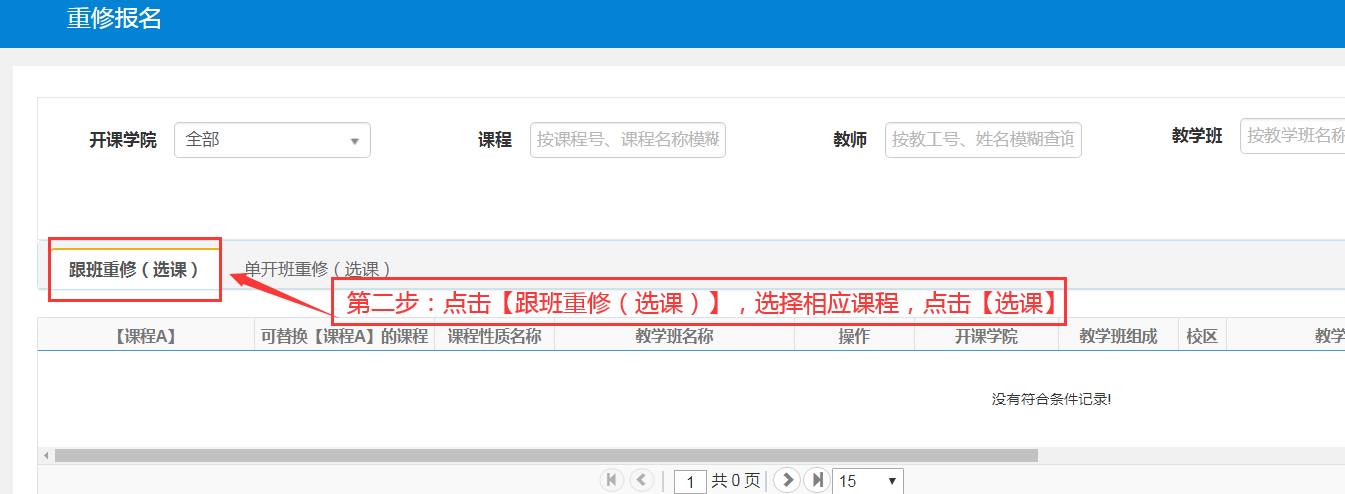Go to next page pager icon
The image size is (1345, 494).
[787, 480]
